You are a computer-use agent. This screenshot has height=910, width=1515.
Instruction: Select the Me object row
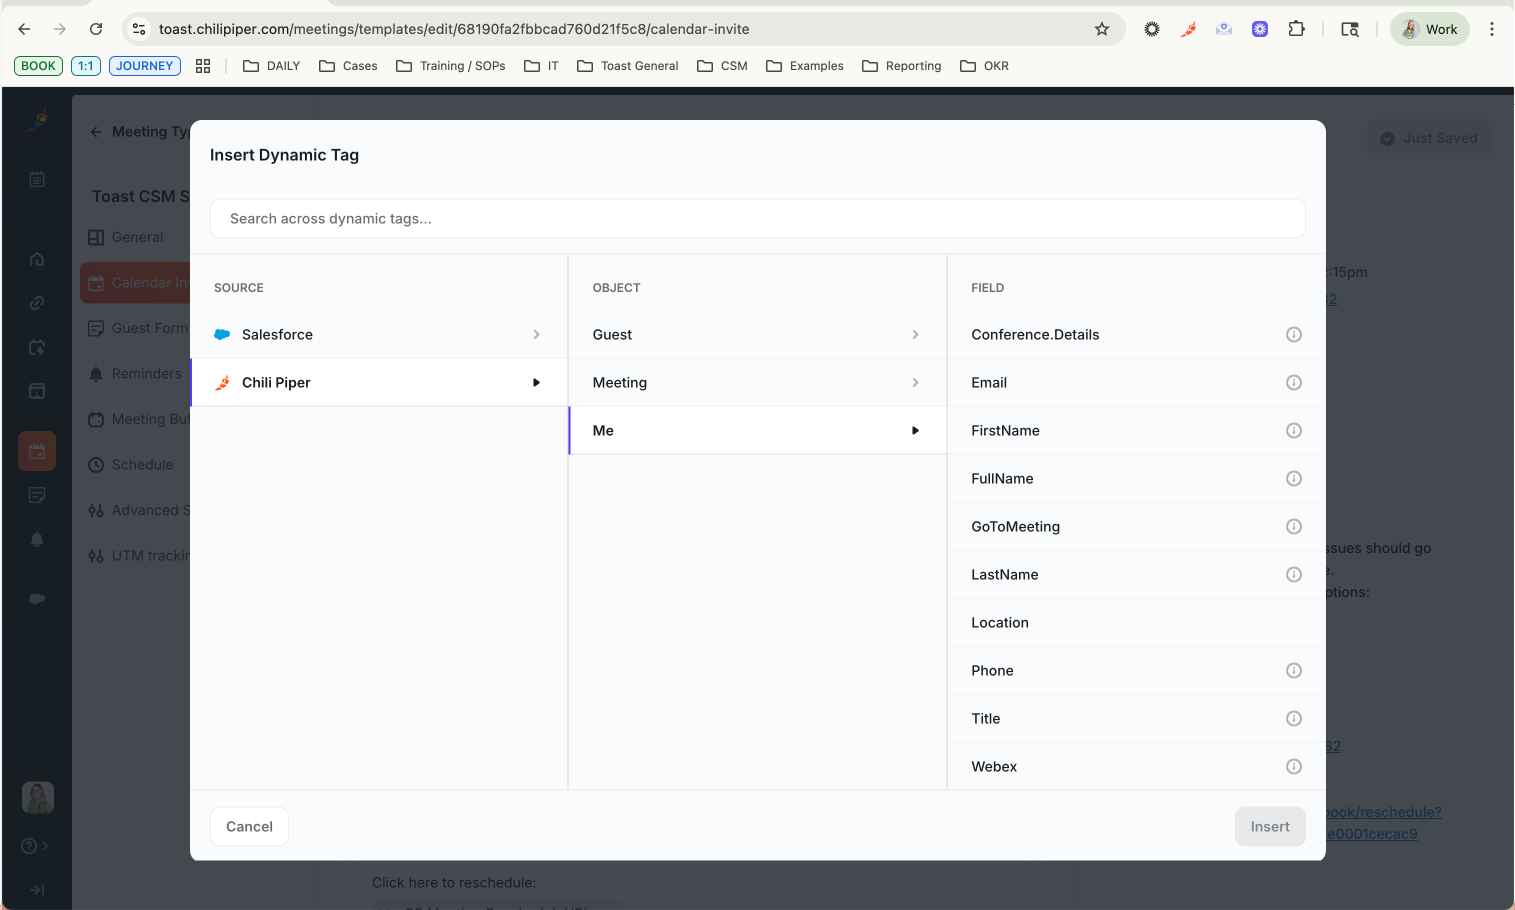[x=756, y=431]
